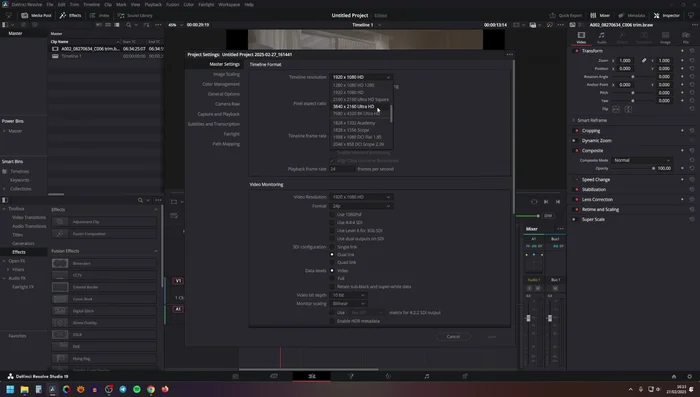700x397 pixels.
Task: Click the home icon at bottom right
Action: click(x=674, y=376)
